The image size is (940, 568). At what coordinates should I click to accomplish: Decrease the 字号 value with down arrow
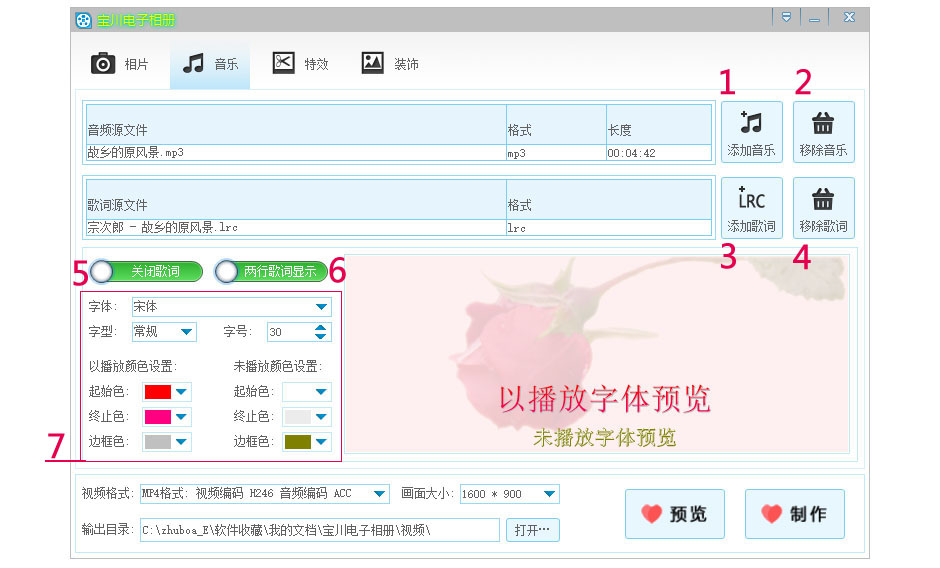(x=321, y=336)
